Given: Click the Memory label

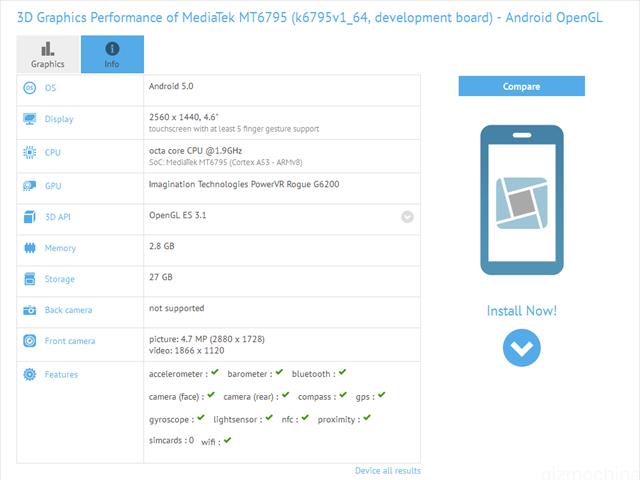Looking at the screenshot, I should 60,248.
